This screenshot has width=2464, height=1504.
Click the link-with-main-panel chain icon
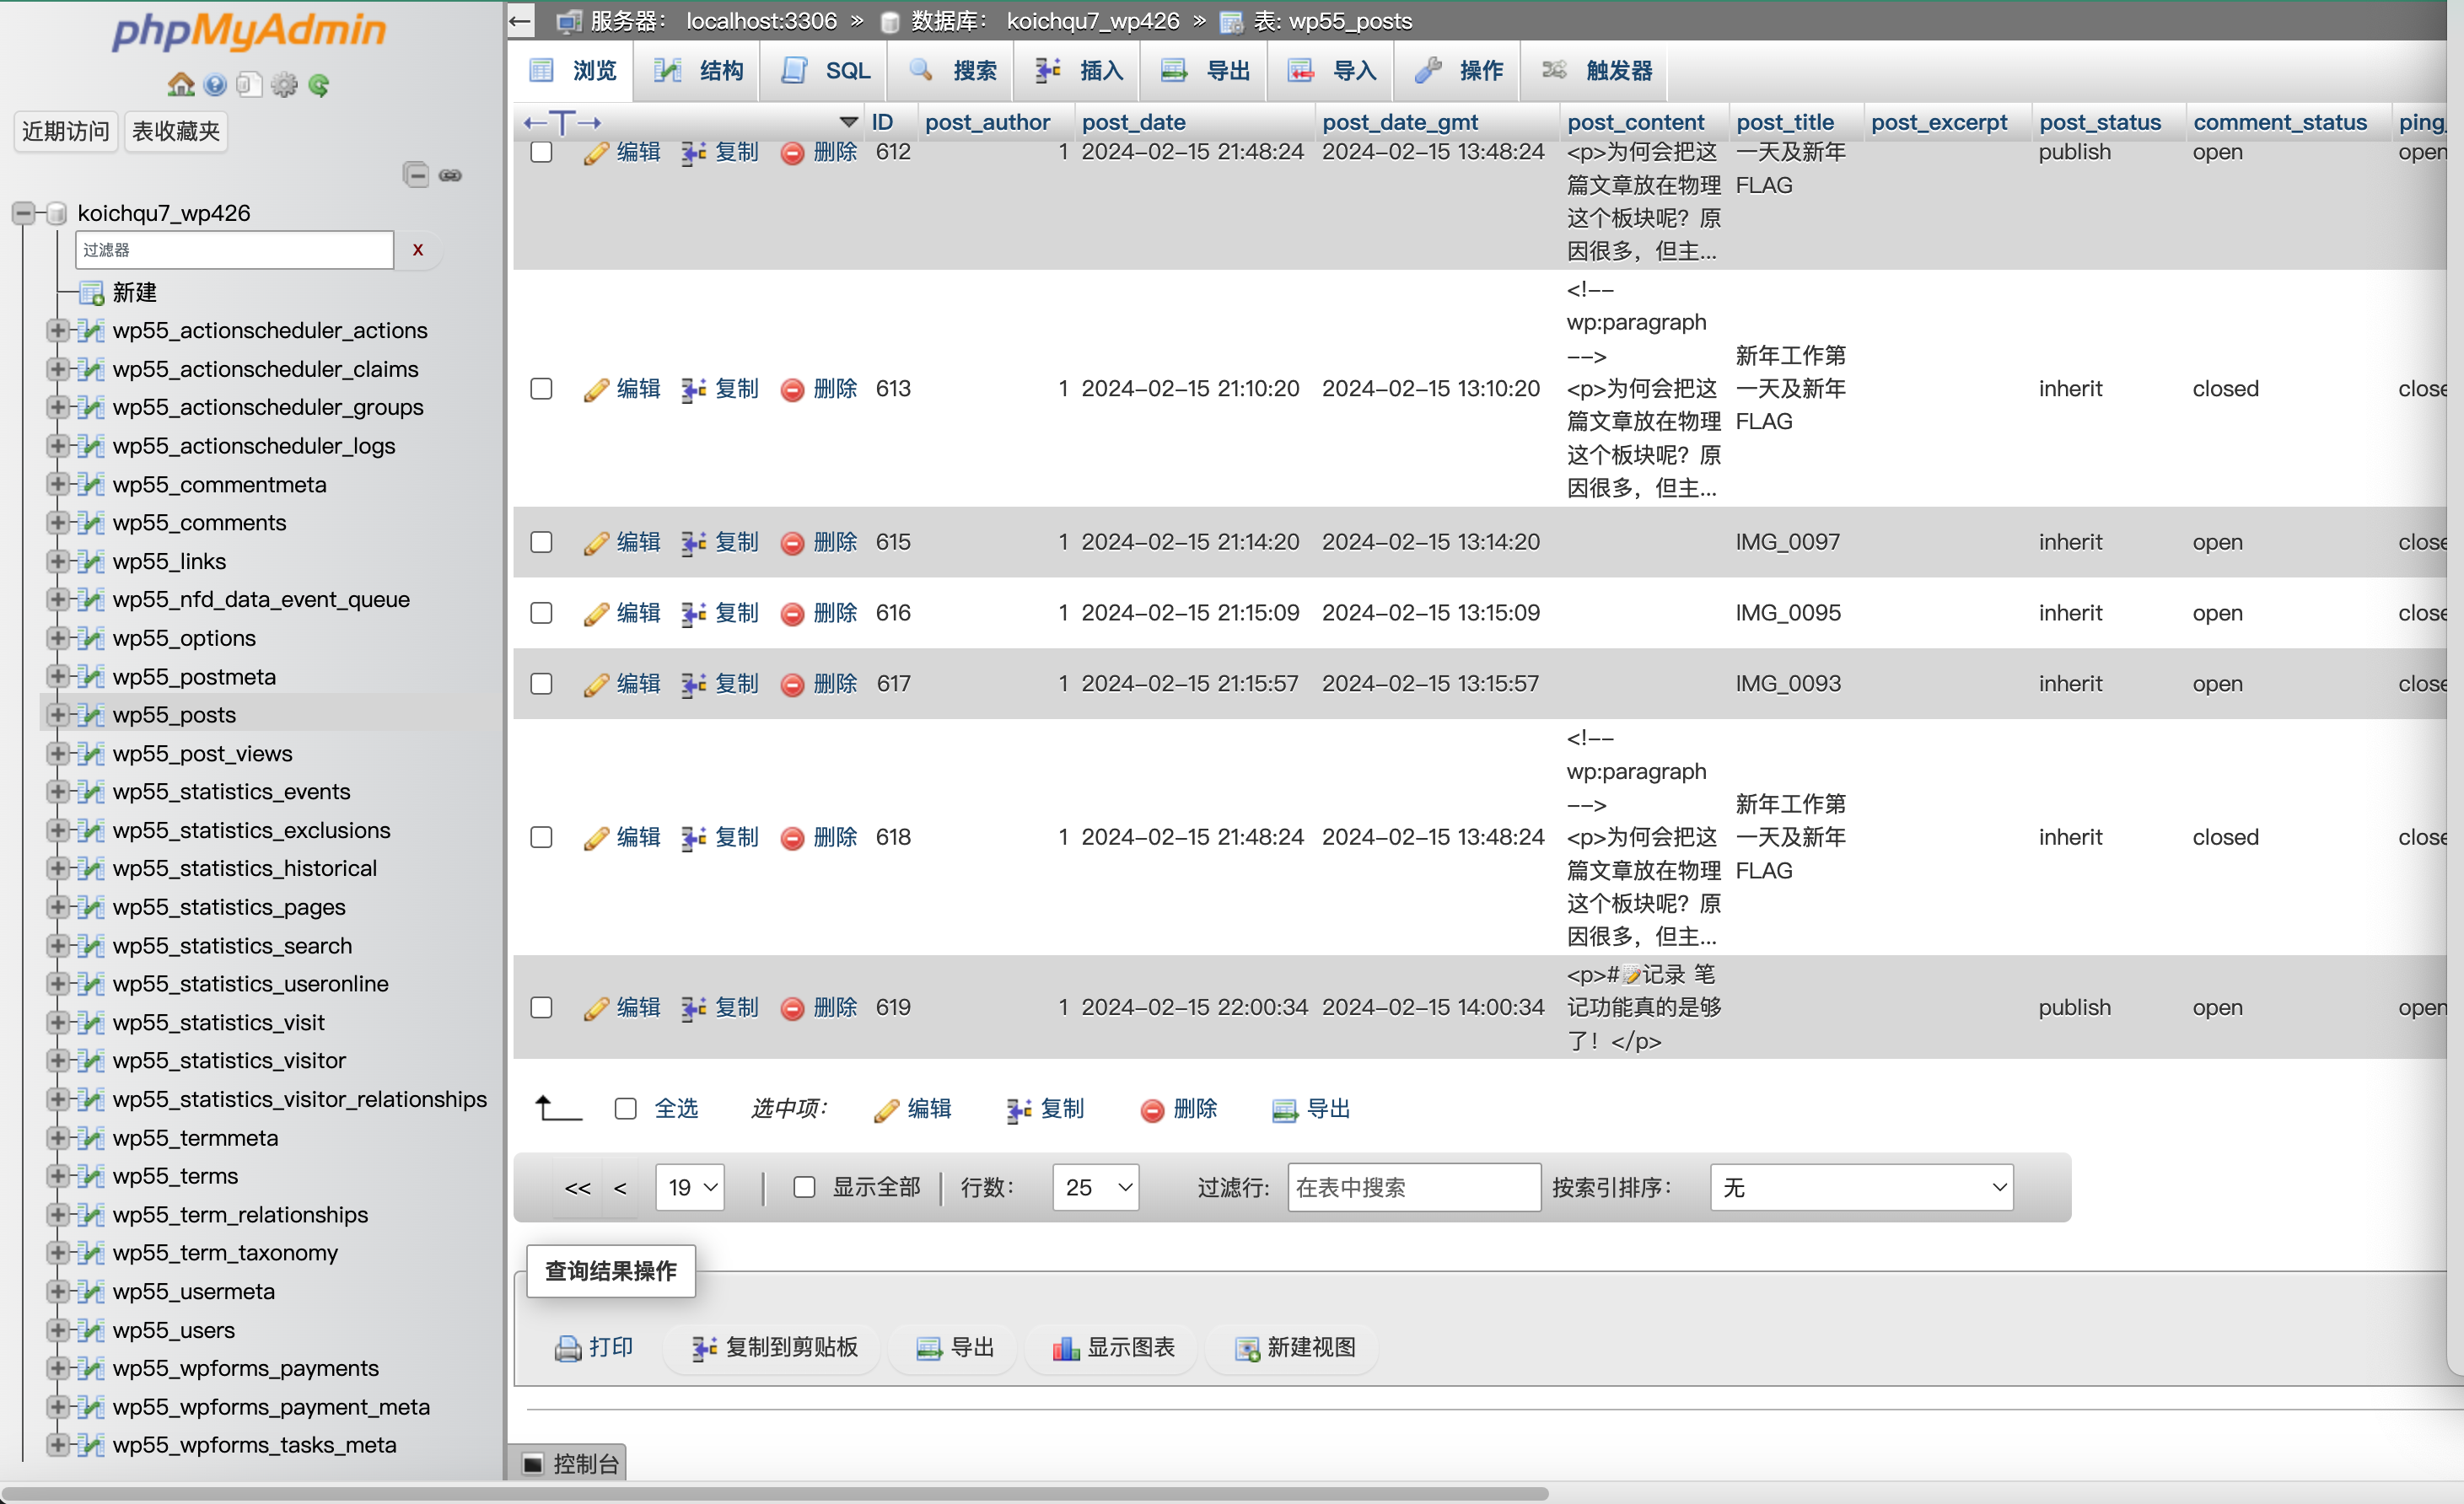[451, 175]
